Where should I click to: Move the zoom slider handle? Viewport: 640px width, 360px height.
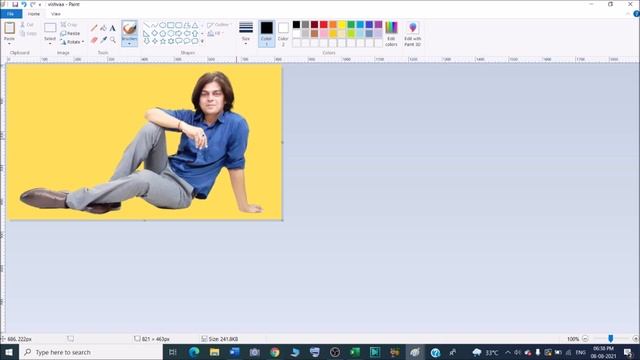pyautogui.click(x=611, y=338)
